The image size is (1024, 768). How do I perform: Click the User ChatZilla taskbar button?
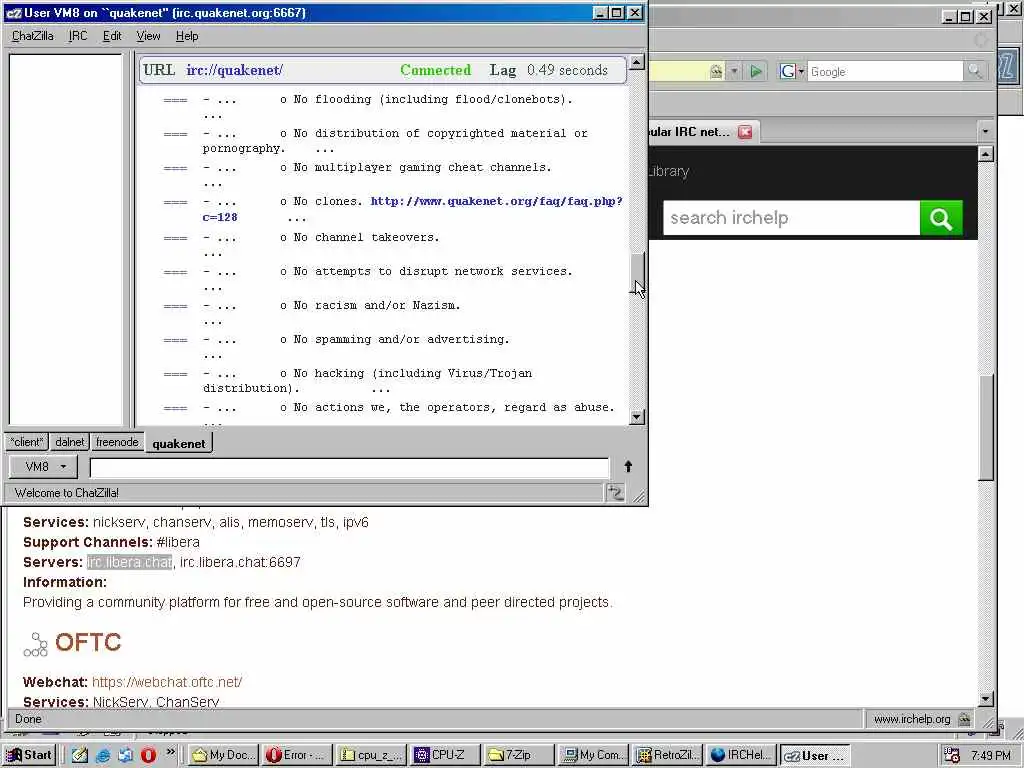pos(816,755)
